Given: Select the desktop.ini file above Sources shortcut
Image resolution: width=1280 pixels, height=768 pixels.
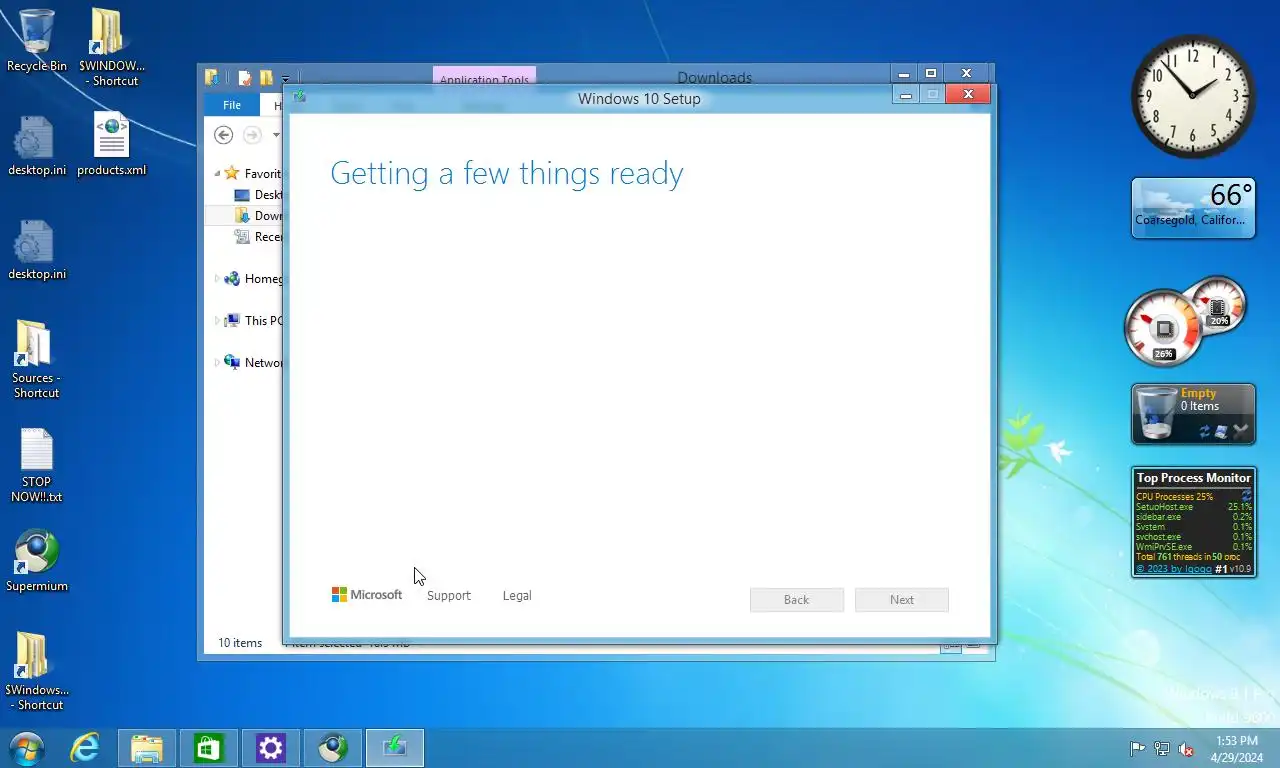Looking at the screenshot, I should [37, 250].
